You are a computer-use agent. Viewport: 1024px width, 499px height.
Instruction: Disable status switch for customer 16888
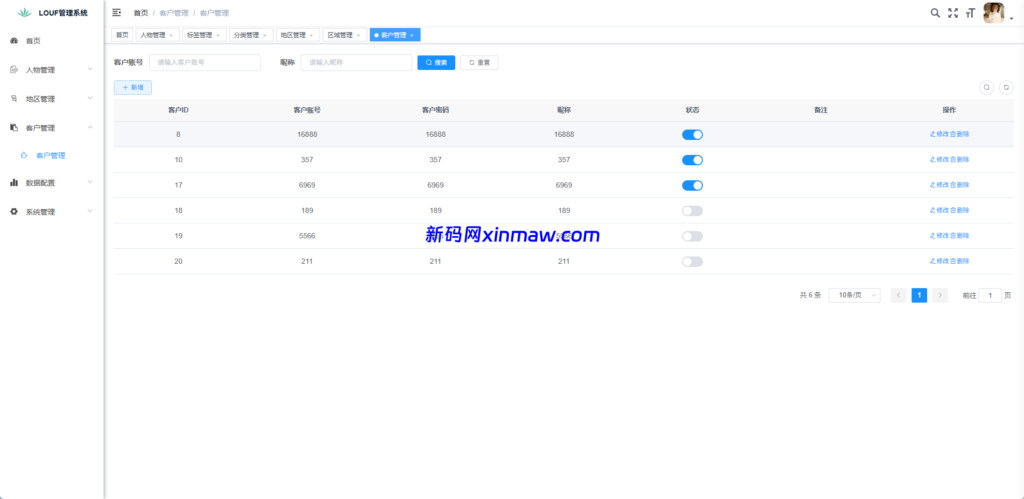(692, 135)
